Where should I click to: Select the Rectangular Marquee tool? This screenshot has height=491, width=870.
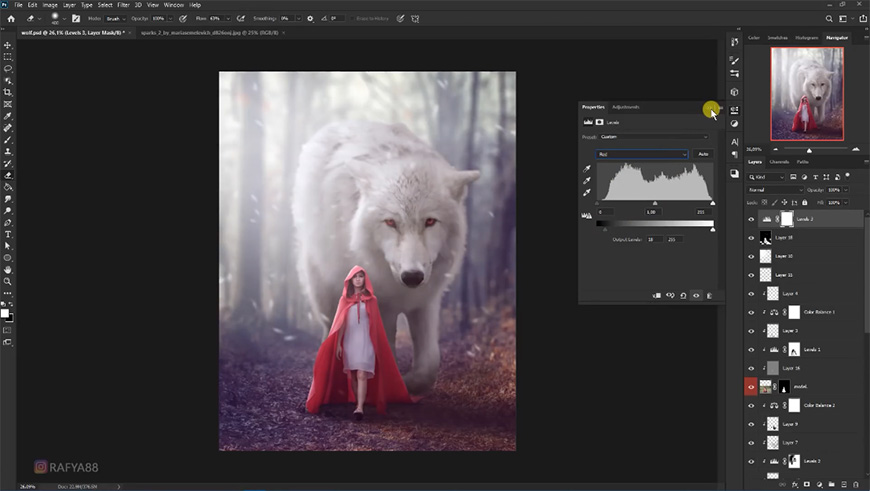coord(8,57)
